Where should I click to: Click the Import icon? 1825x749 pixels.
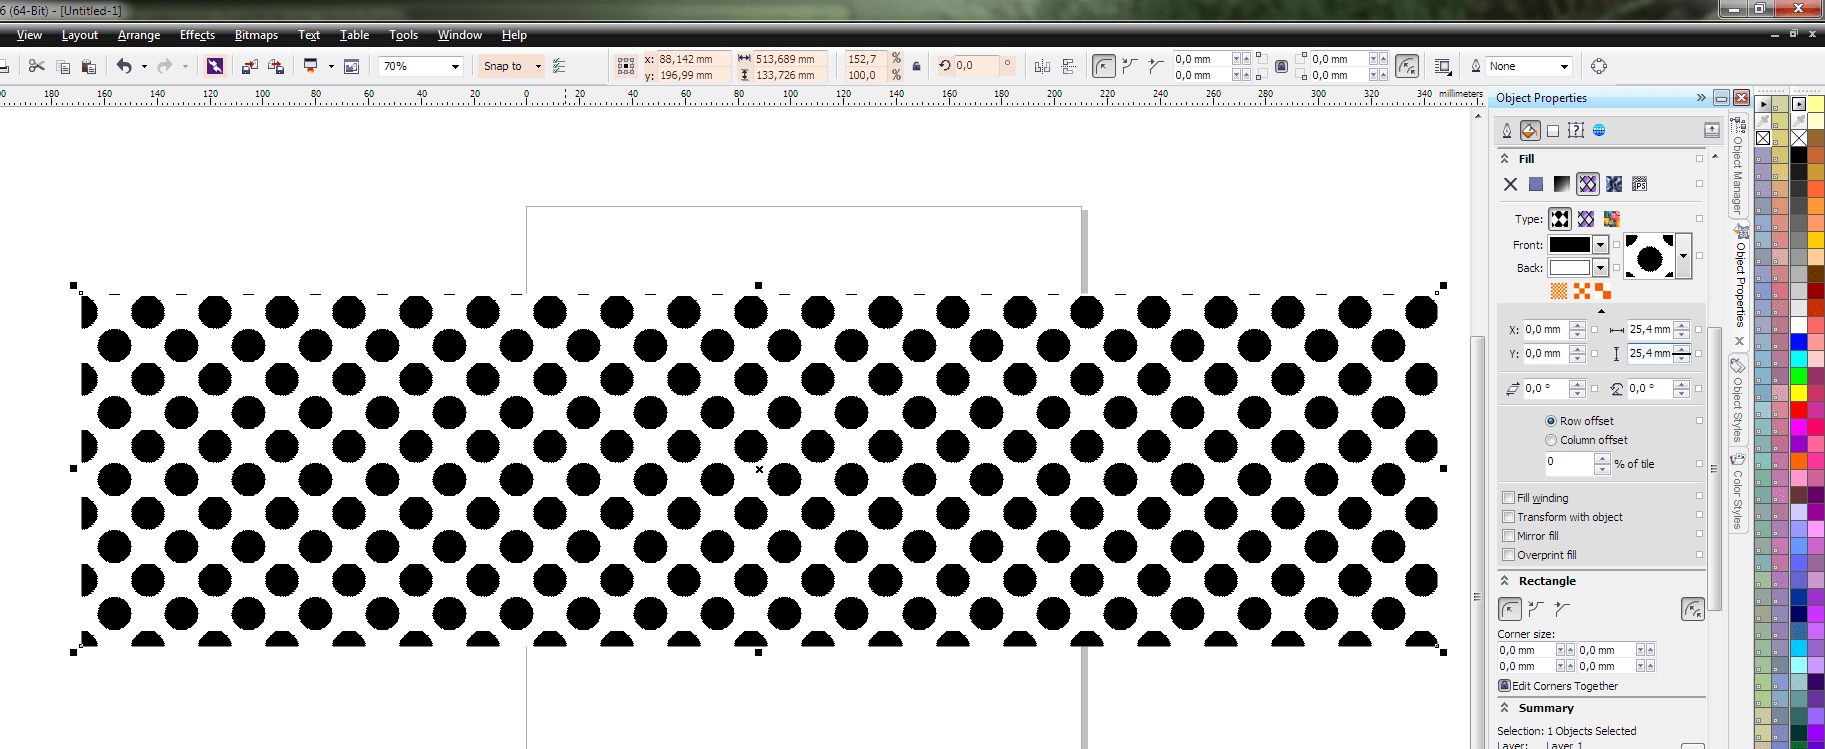coord(250,66)
